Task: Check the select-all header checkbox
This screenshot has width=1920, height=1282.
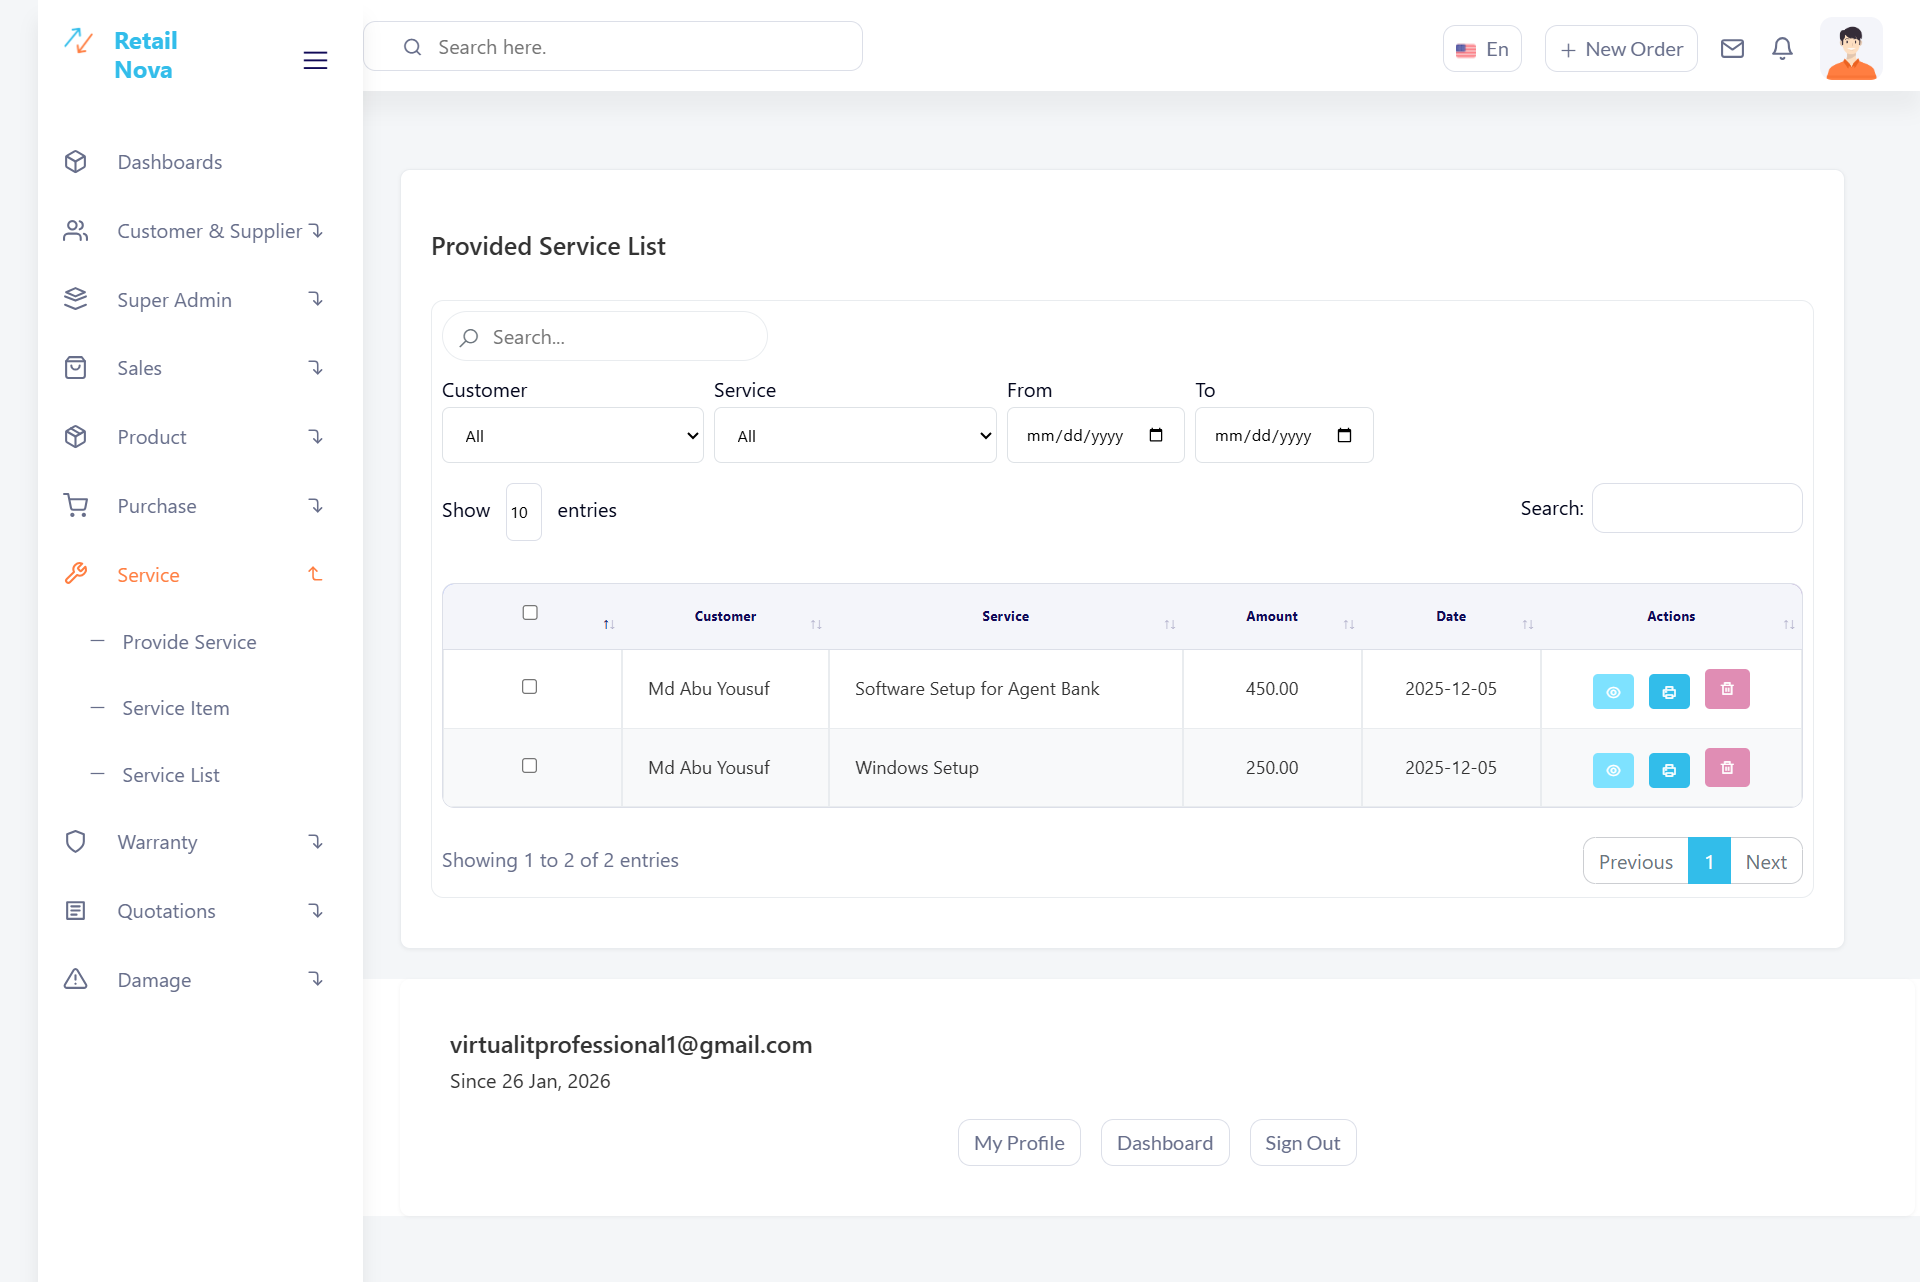Action: pos(530,613)
